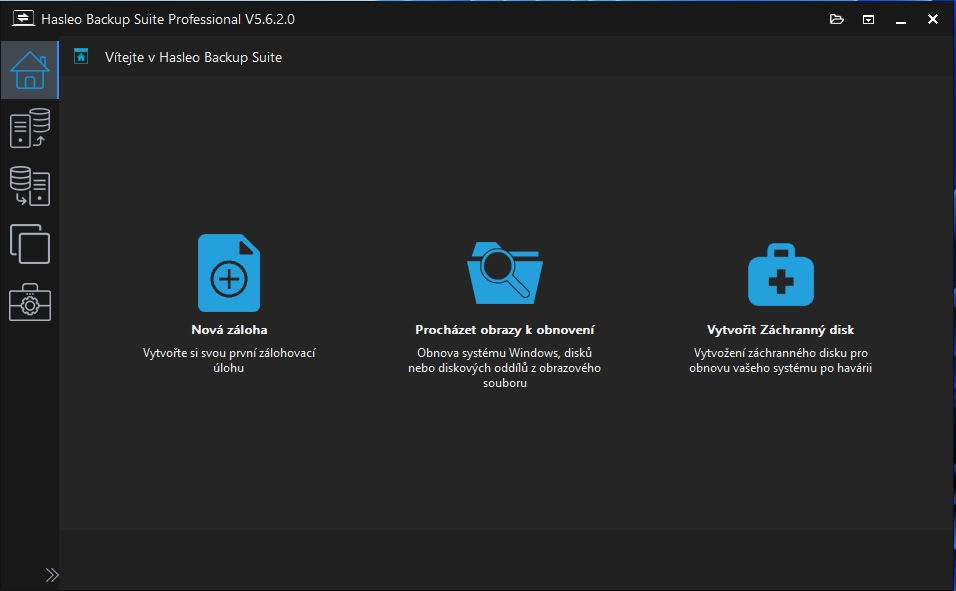Minimize the Hasleo Backup Suite window
The width and height of the screenshot is (956, 591).
pyautogui.click(x=901, y=19)
